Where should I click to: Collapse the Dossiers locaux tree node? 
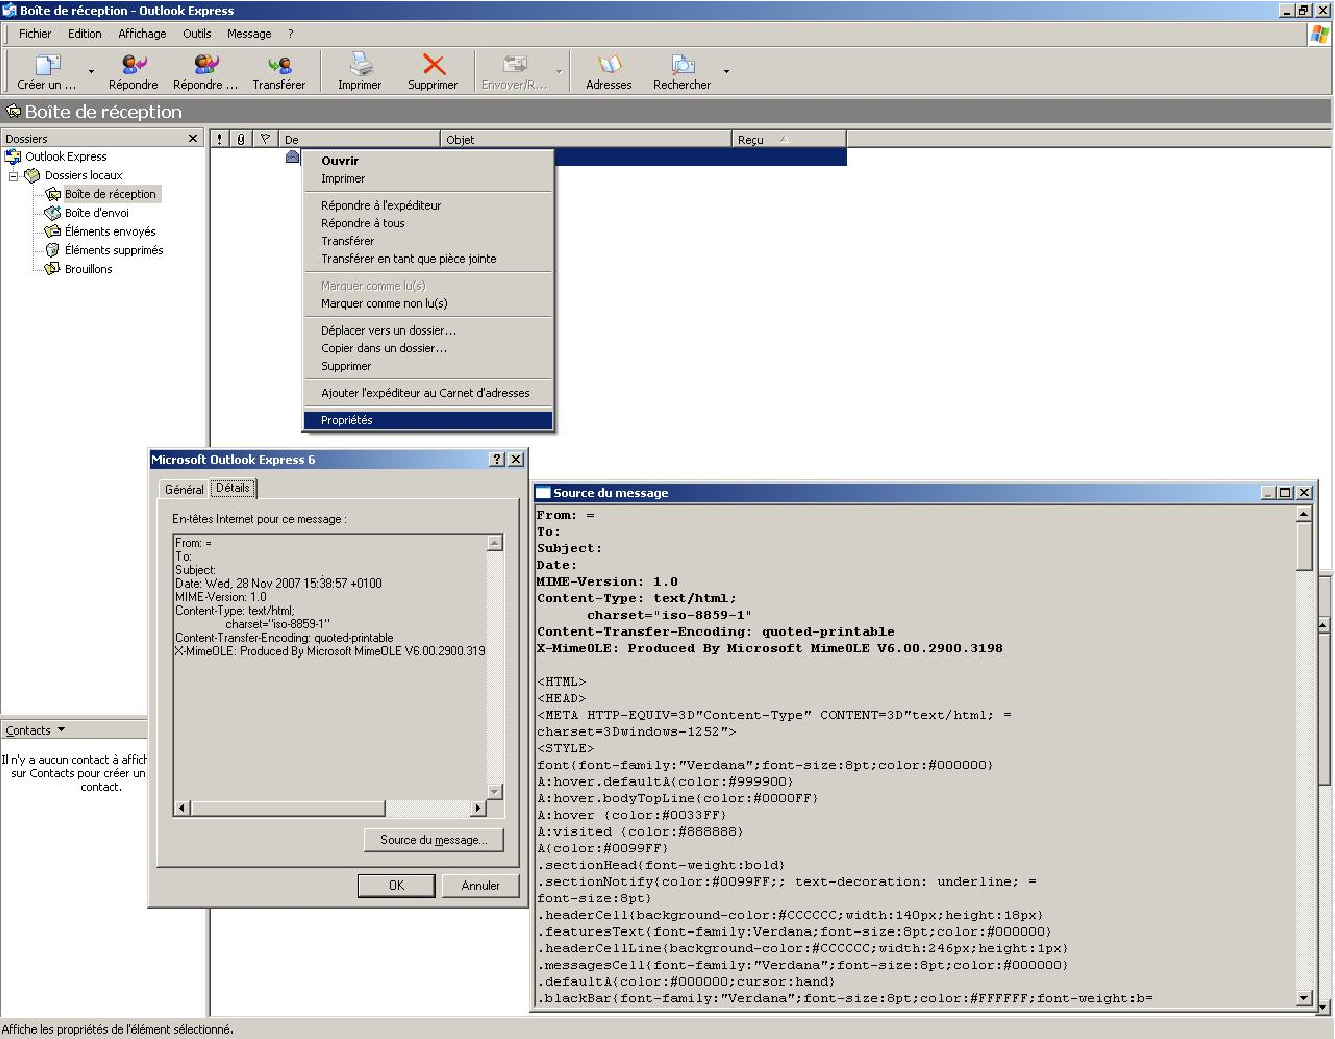(14, 176)
